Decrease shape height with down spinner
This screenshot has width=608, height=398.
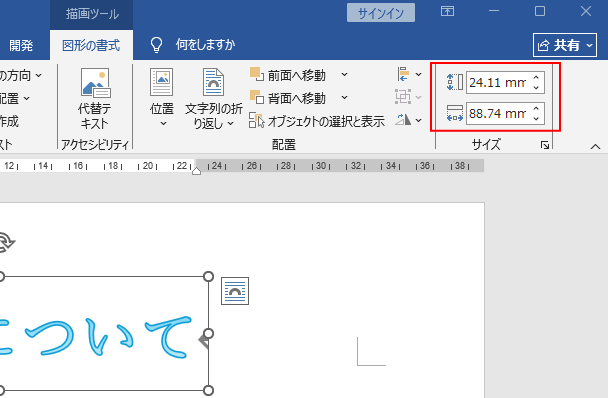click(536, 88)
